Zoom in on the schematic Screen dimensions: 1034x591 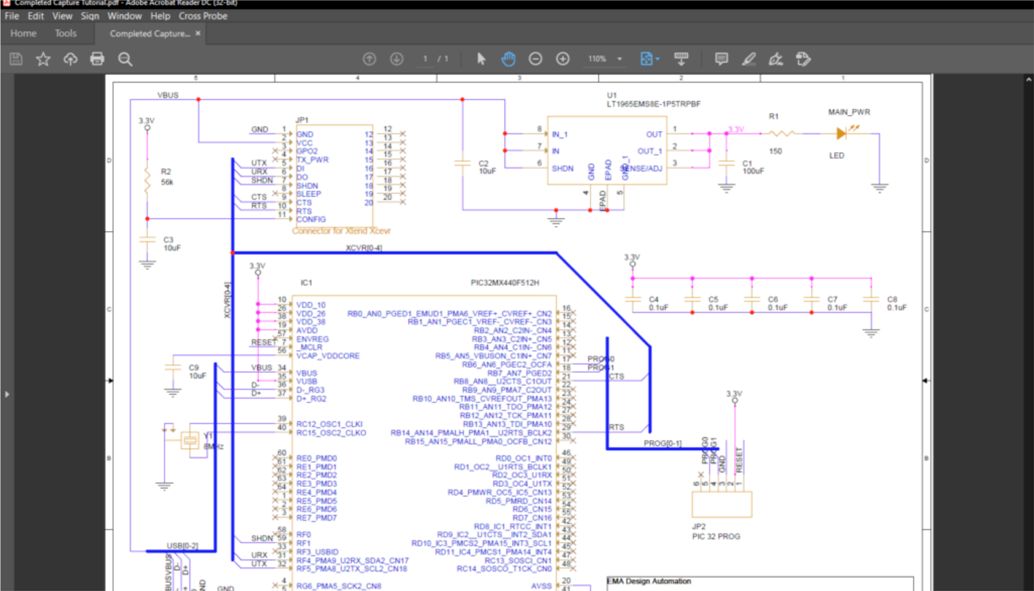pyautogui.click(x=563, y=59)
